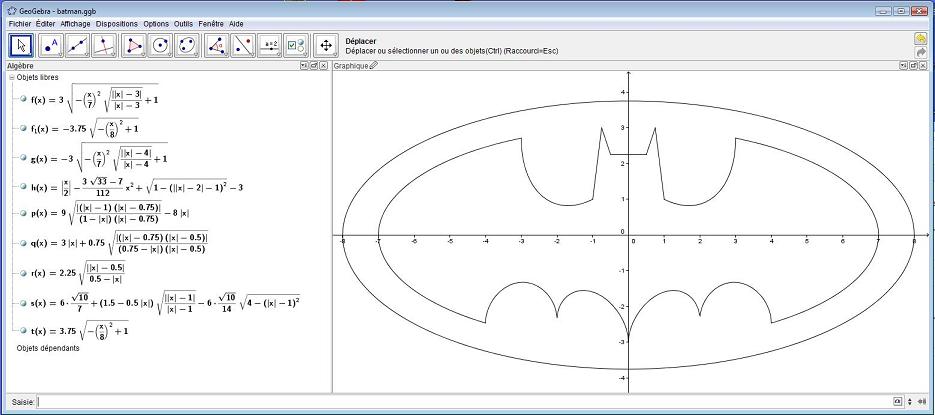This screenshot has width=935, height=415.
Task: Select the Déplacer arrow tool
Action: (x=22, y=45)
